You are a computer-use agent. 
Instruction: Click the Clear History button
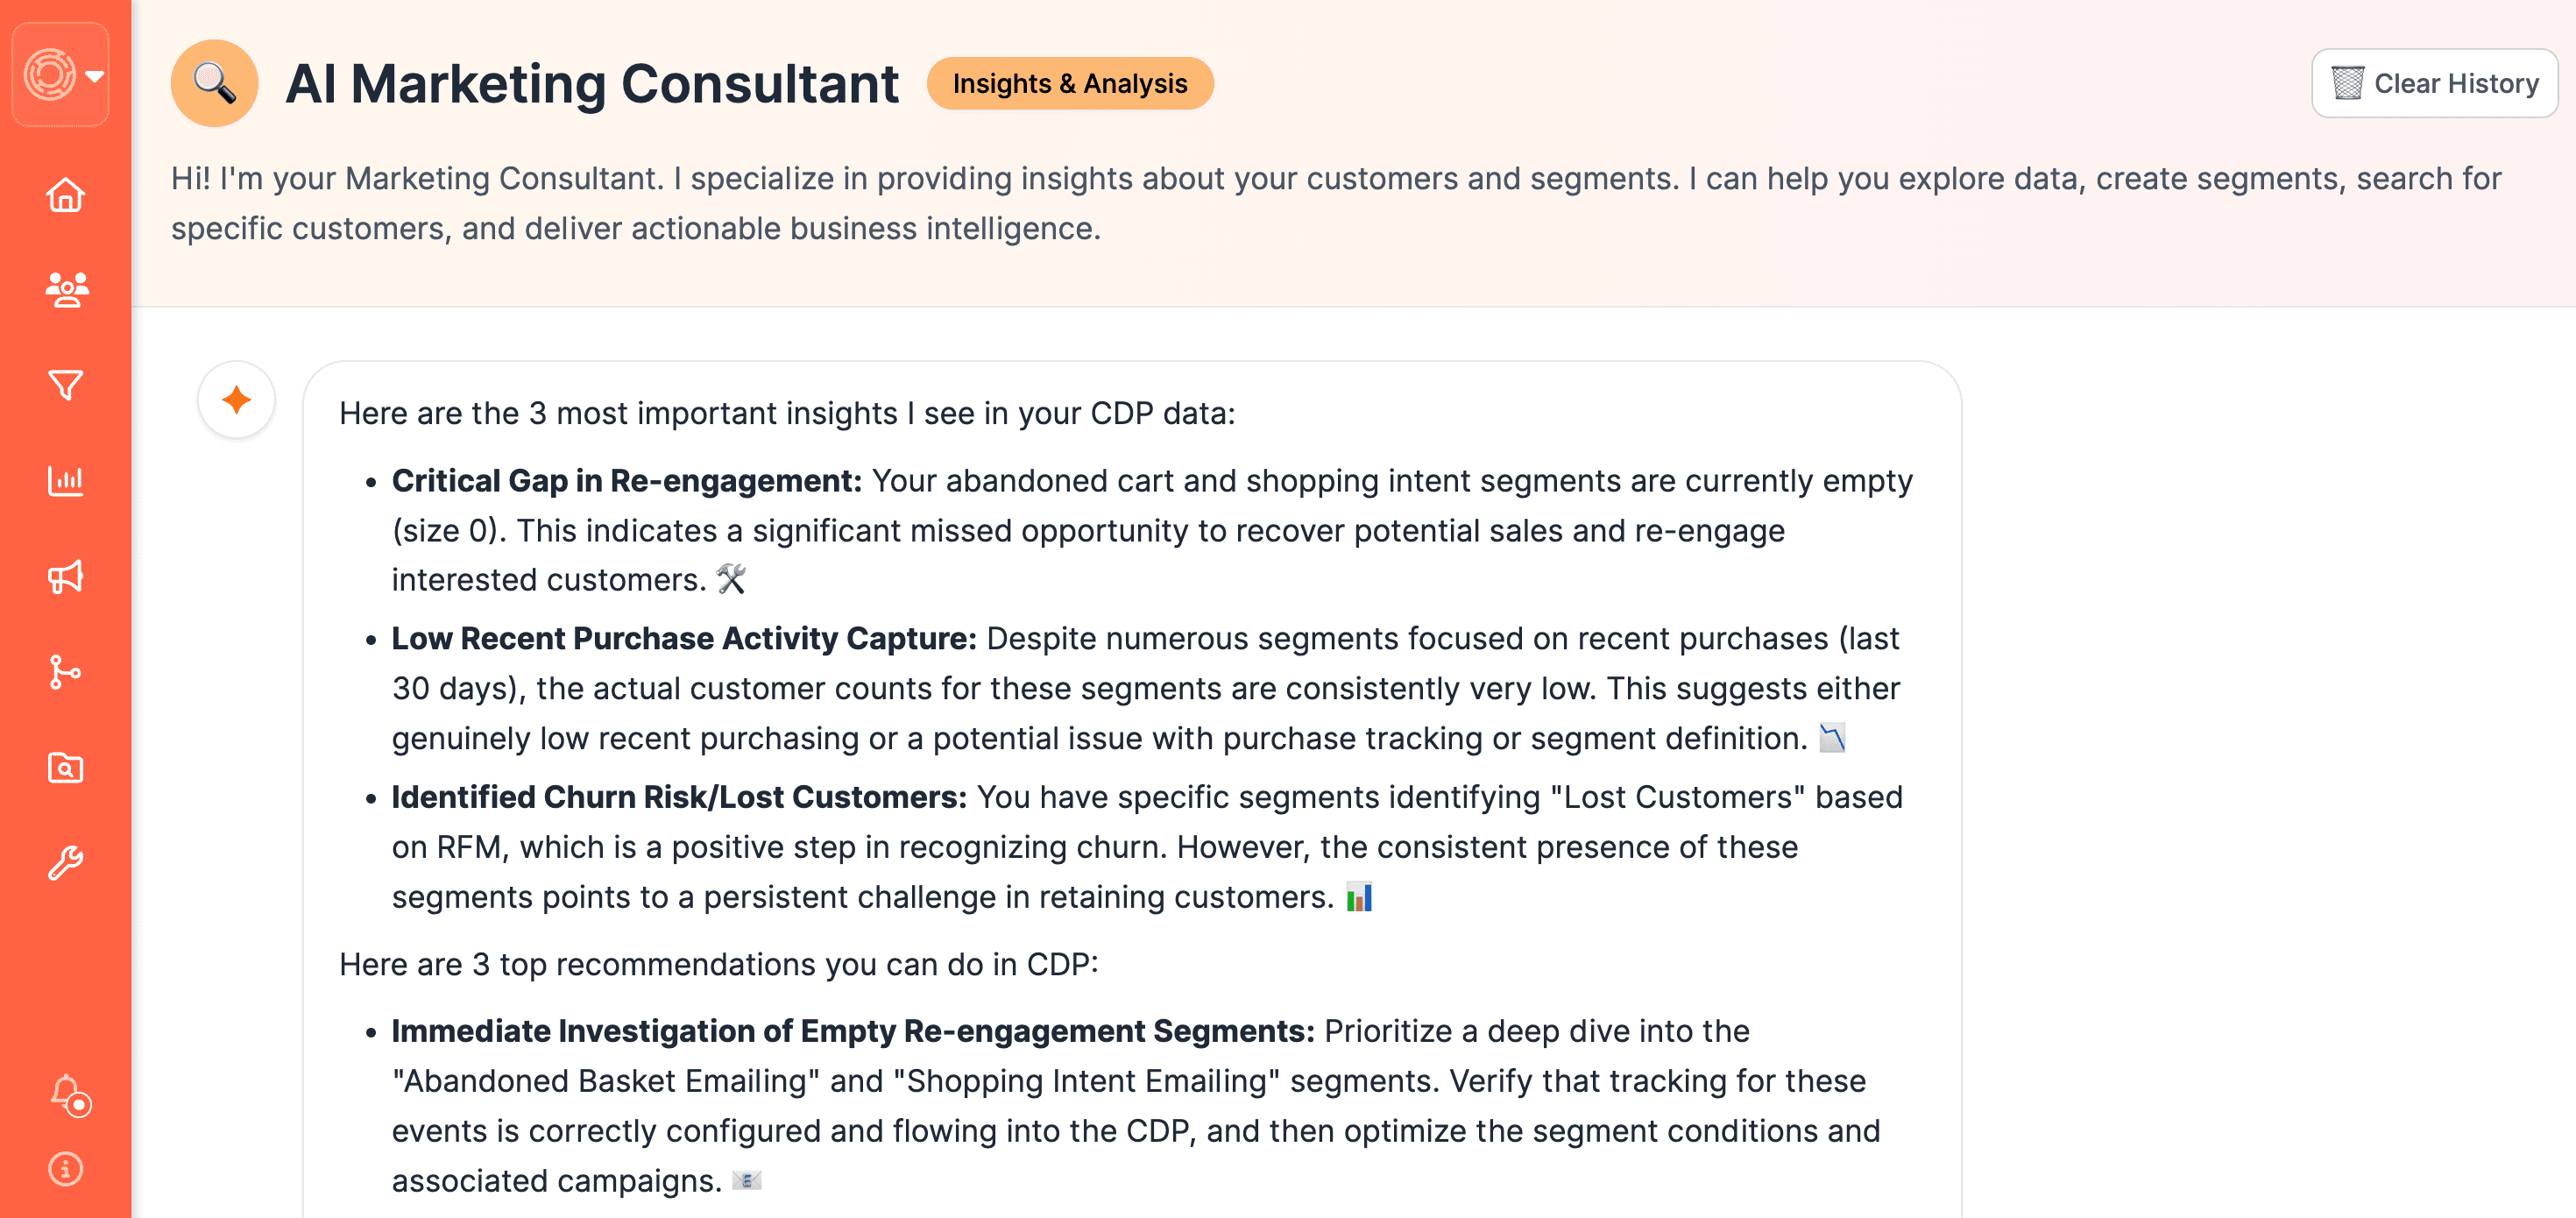tap(2434, 83)
